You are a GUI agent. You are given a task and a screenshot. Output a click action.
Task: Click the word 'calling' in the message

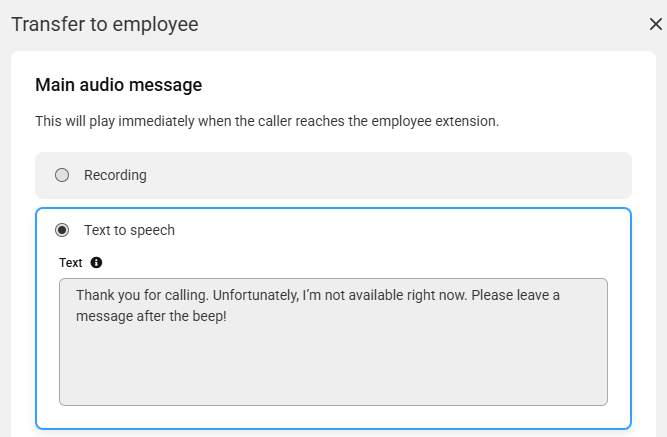[186, 295]
